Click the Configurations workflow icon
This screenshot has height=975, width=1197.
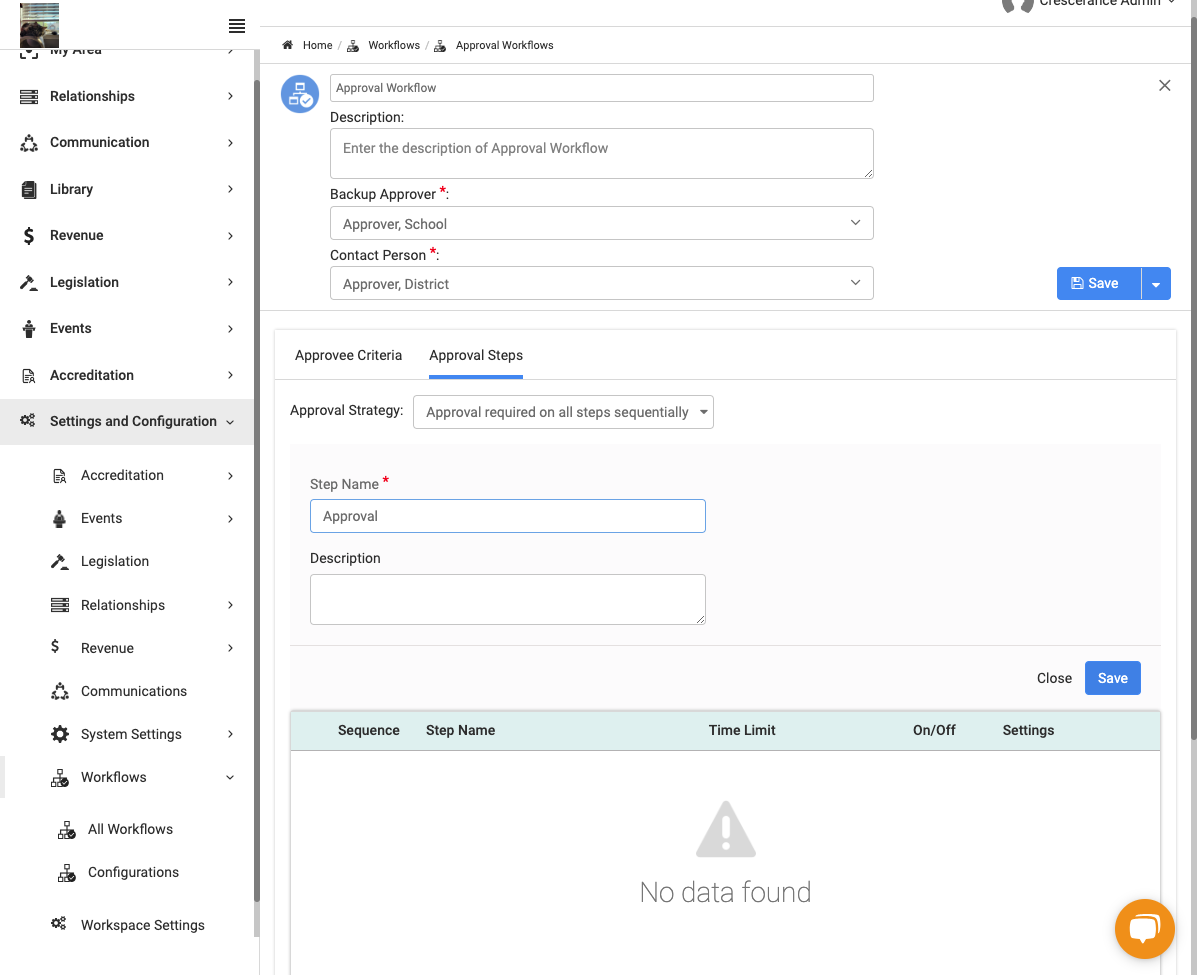click(66, 873)
